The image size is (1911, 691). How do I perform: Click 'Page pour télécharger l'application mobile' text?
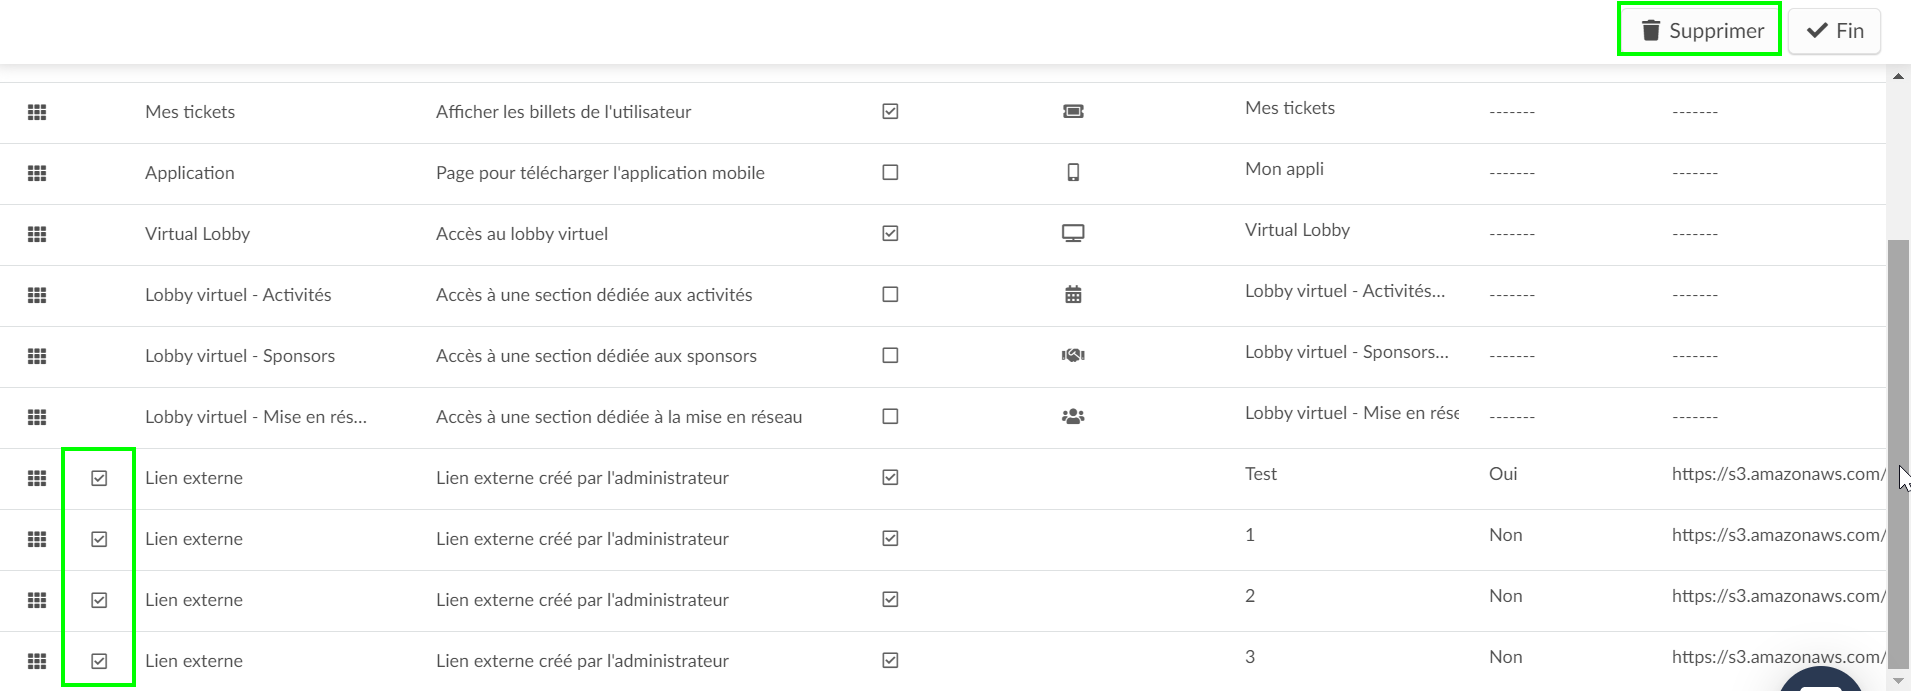click(600, 173)
